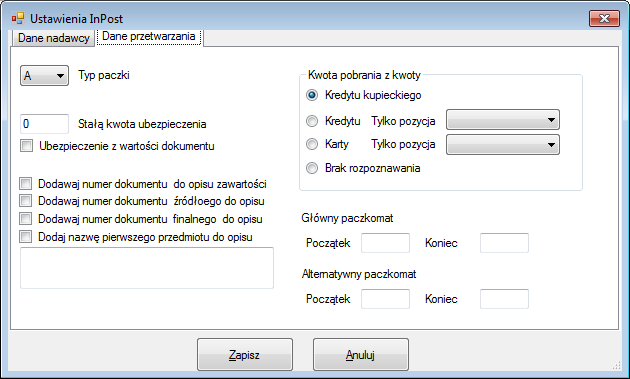Viewport: 630px width, 379px height.
Task: Check Dodawaj numer dokumentu do opisu zawartości
Action: pyautogui.click(x=25, y=184)
